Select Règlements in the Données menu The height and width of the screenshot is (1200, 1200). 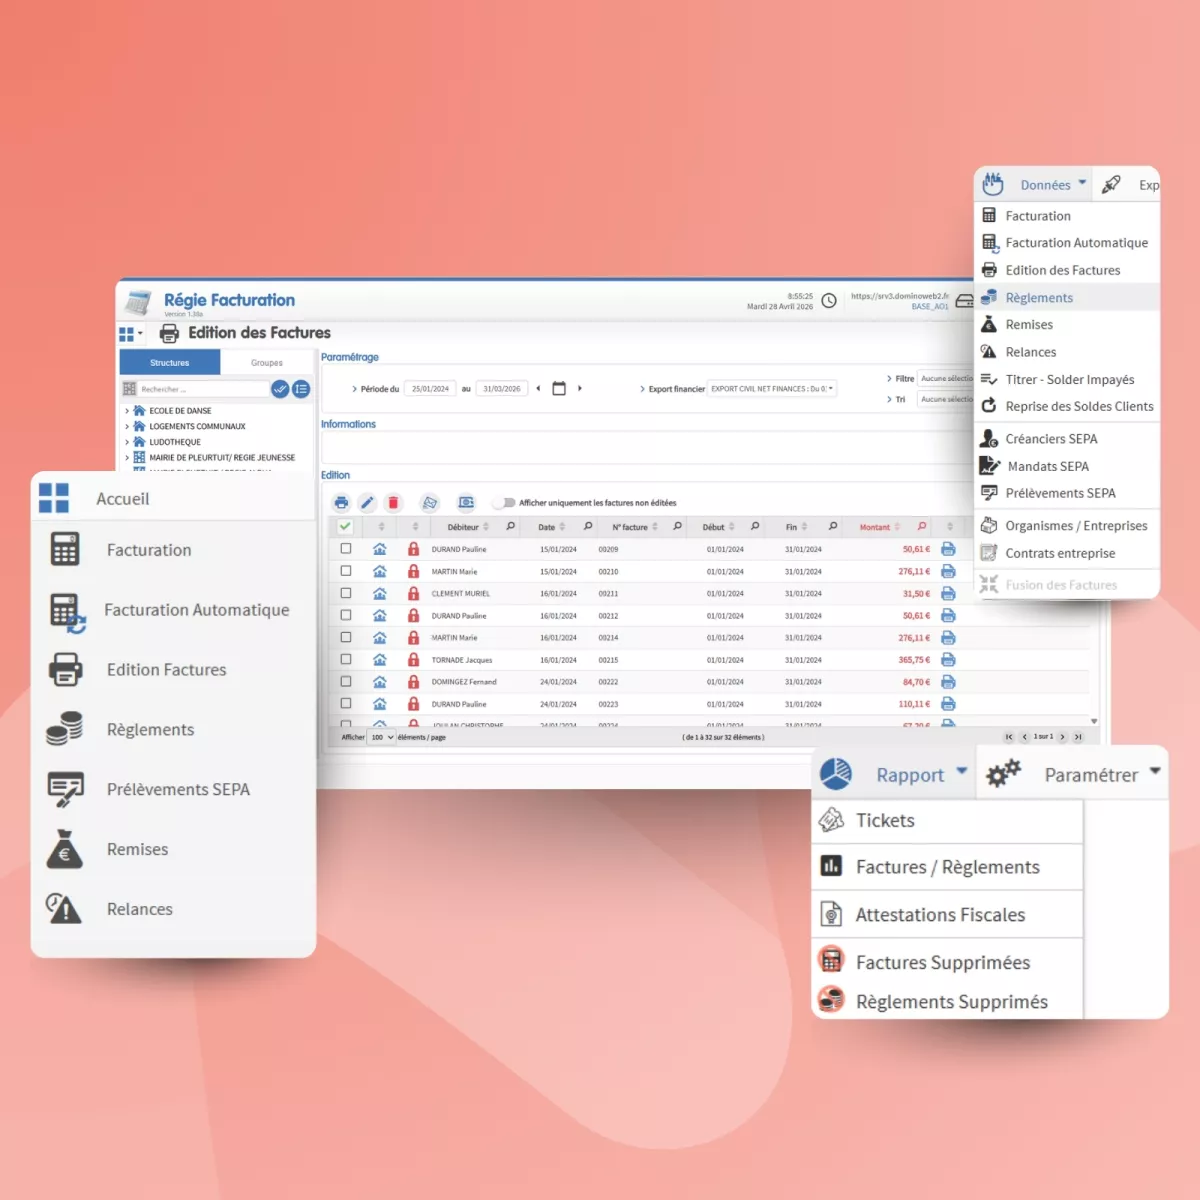pos(1039,298)
